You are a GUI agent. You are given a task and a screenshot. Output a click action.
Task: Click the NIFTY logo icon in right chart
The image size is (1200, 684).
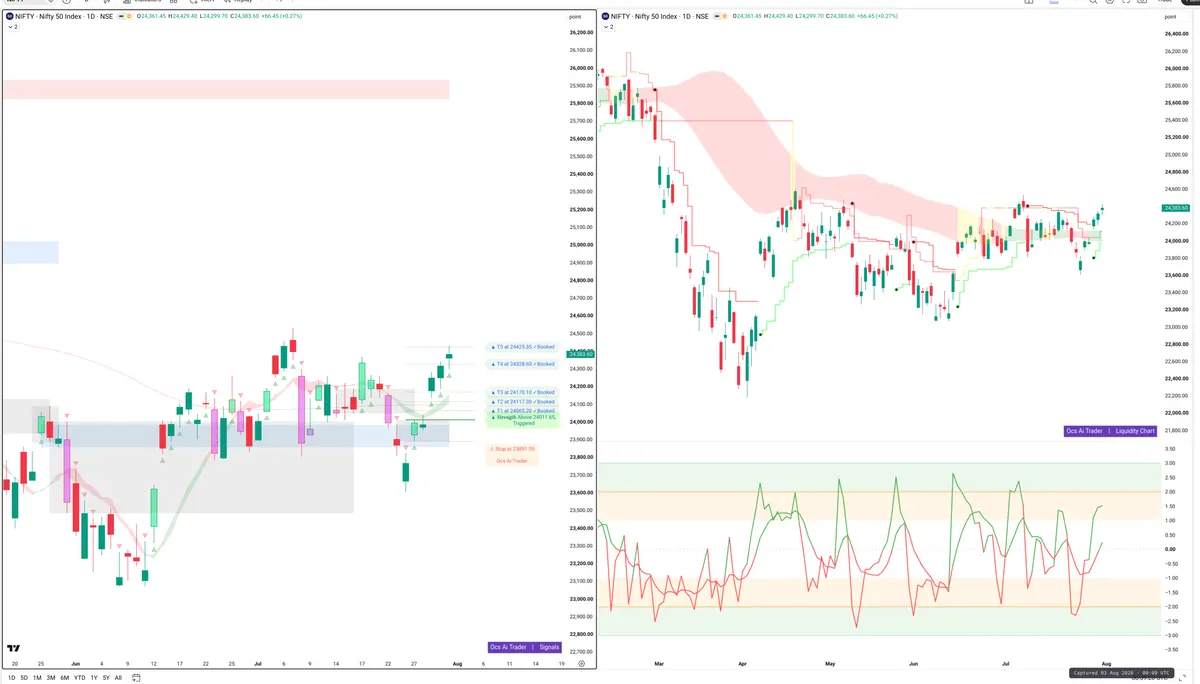(607, 17)
